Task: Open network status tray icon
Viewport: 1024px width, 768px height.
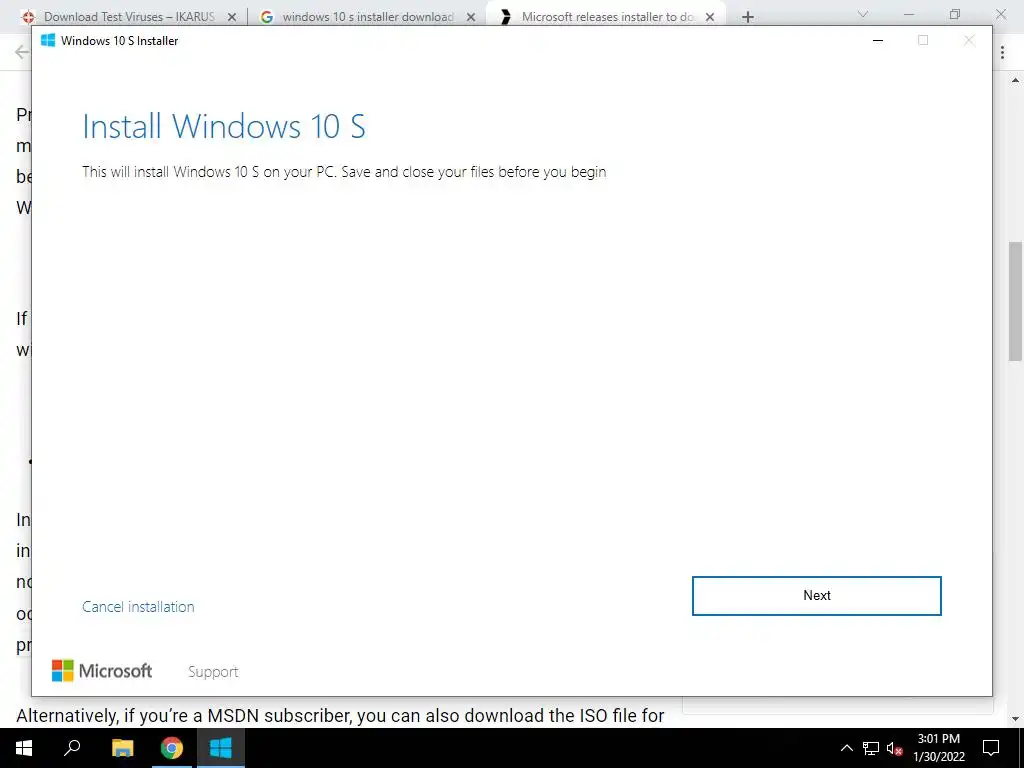Action: (871, 748)
